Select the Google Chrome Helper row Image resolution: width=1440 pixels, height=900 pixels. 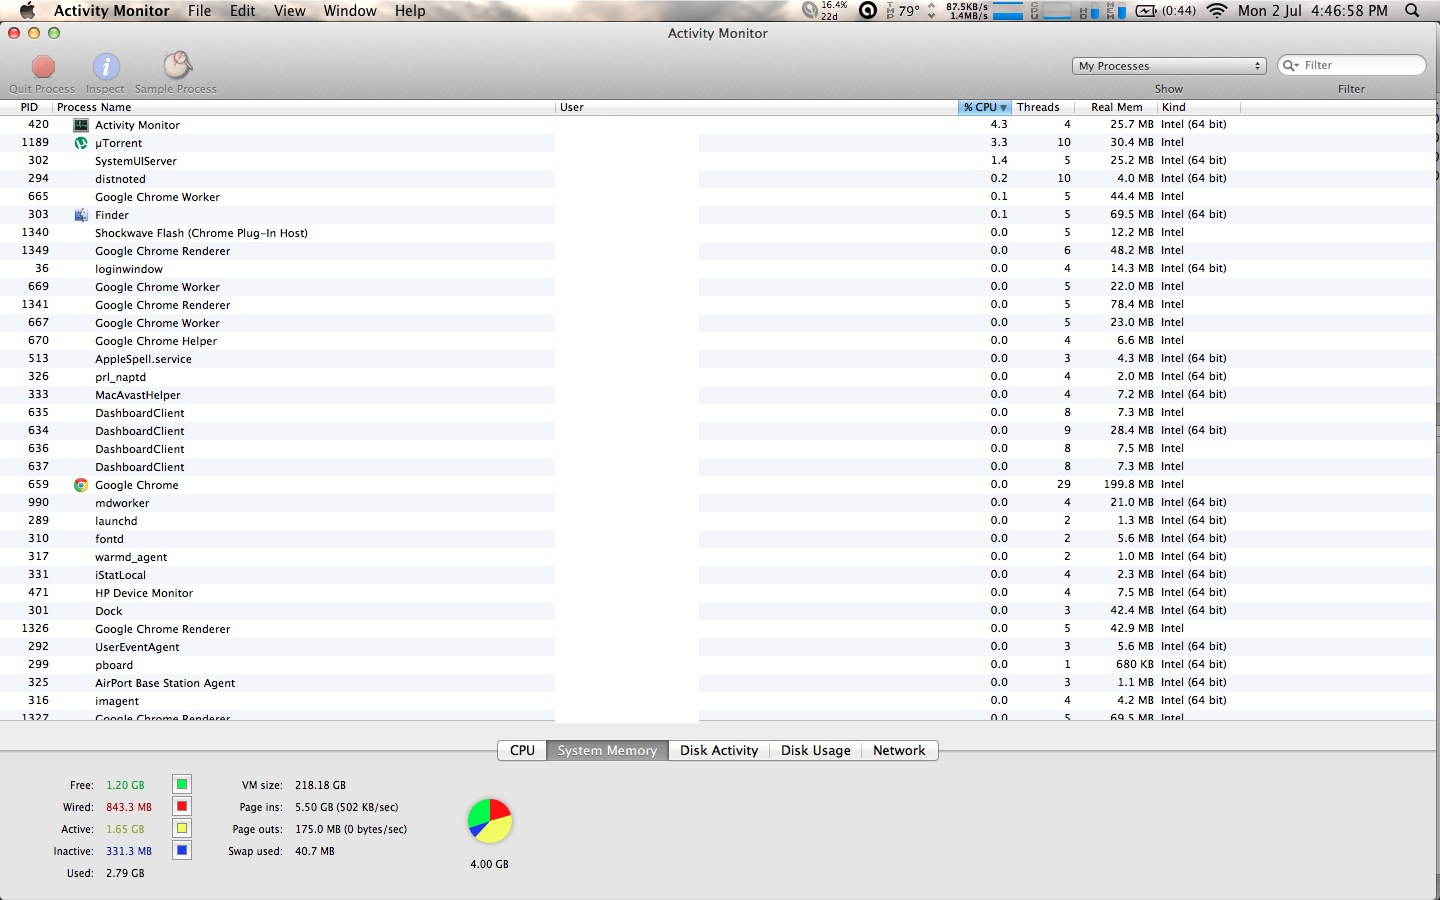[x=720, y=341]
